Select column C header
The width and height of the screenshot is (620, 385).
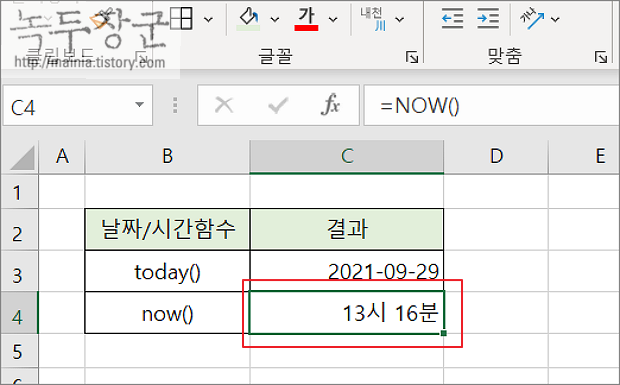[x=347, y=157]
